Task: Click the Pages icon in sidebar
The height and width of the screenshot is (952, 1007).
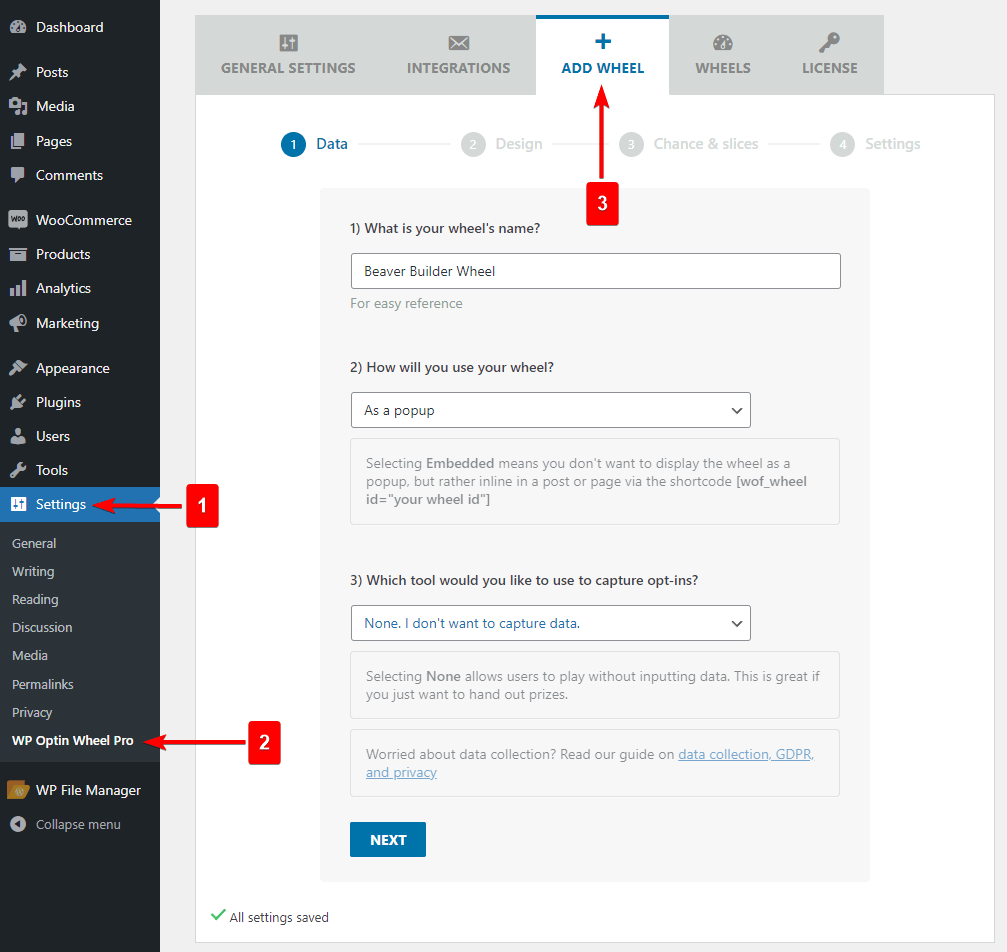Action: (18, 141)
